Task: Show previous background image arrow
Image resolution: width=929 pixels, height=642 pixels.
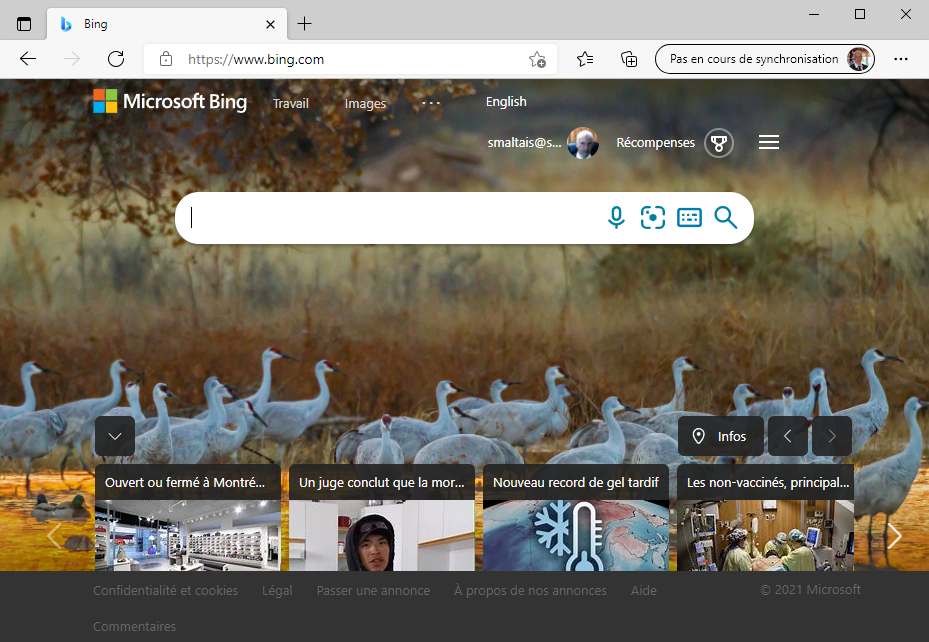Action: tap(788, 436)
